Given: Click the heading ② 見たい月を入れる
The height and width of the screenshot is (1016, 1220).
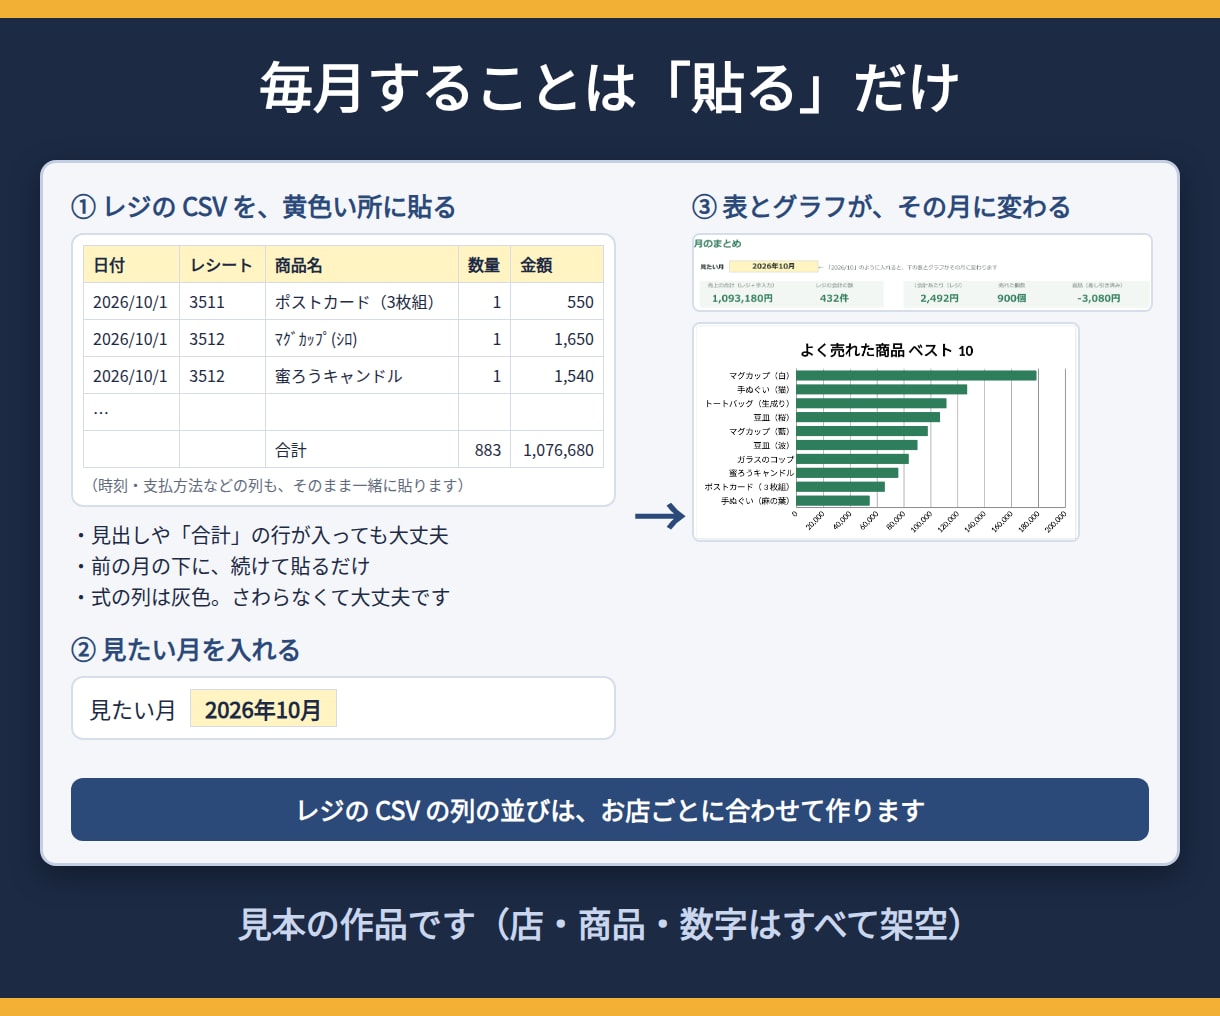Looking at the screenshot, I should 186,650.
